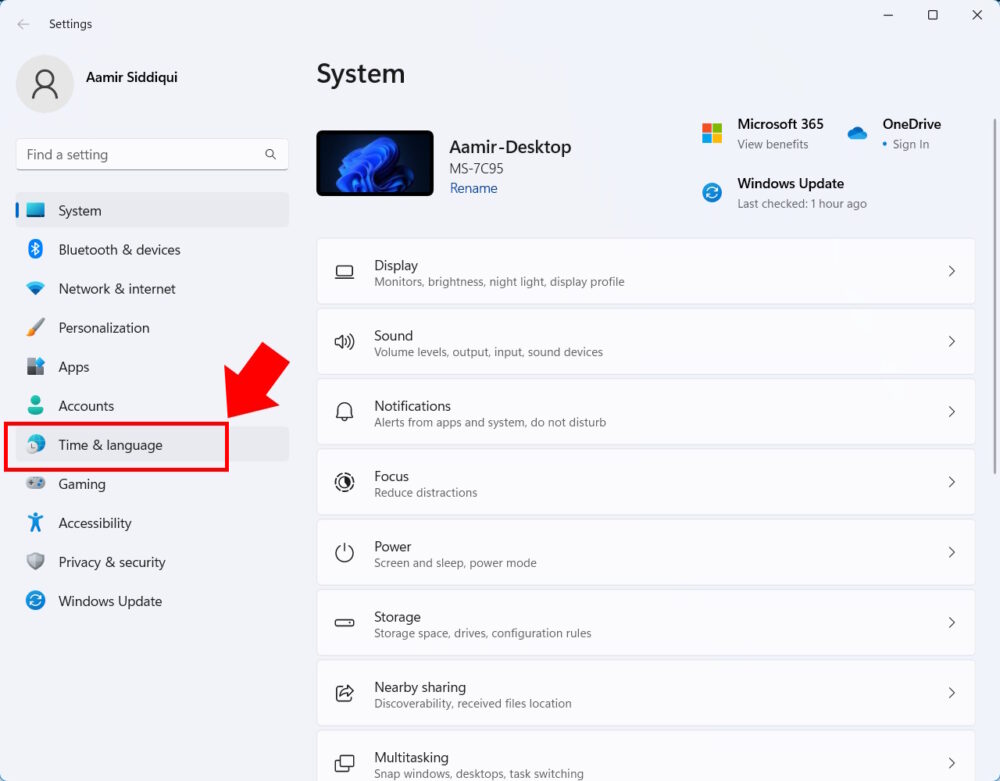Click the back arrow in title bar
1000x781 pixels.
24,24
